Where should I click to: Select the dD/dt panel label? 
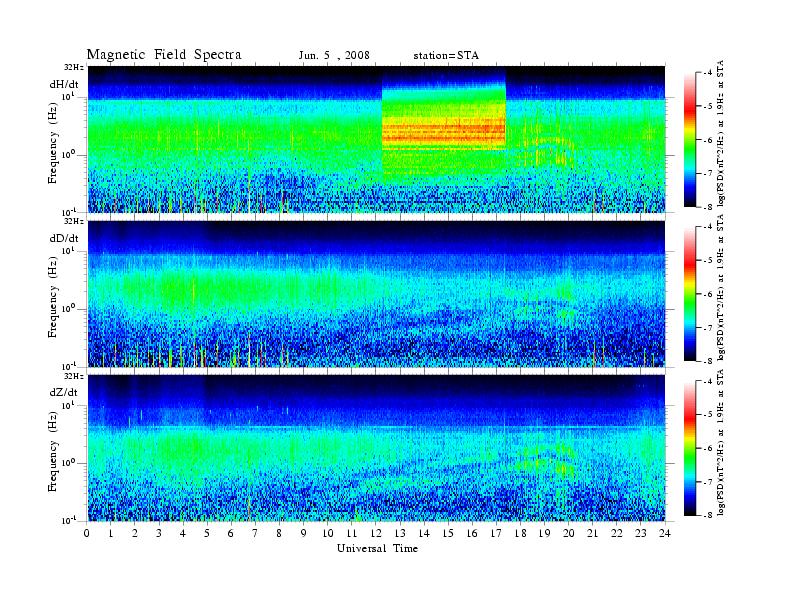coord(64,238)
